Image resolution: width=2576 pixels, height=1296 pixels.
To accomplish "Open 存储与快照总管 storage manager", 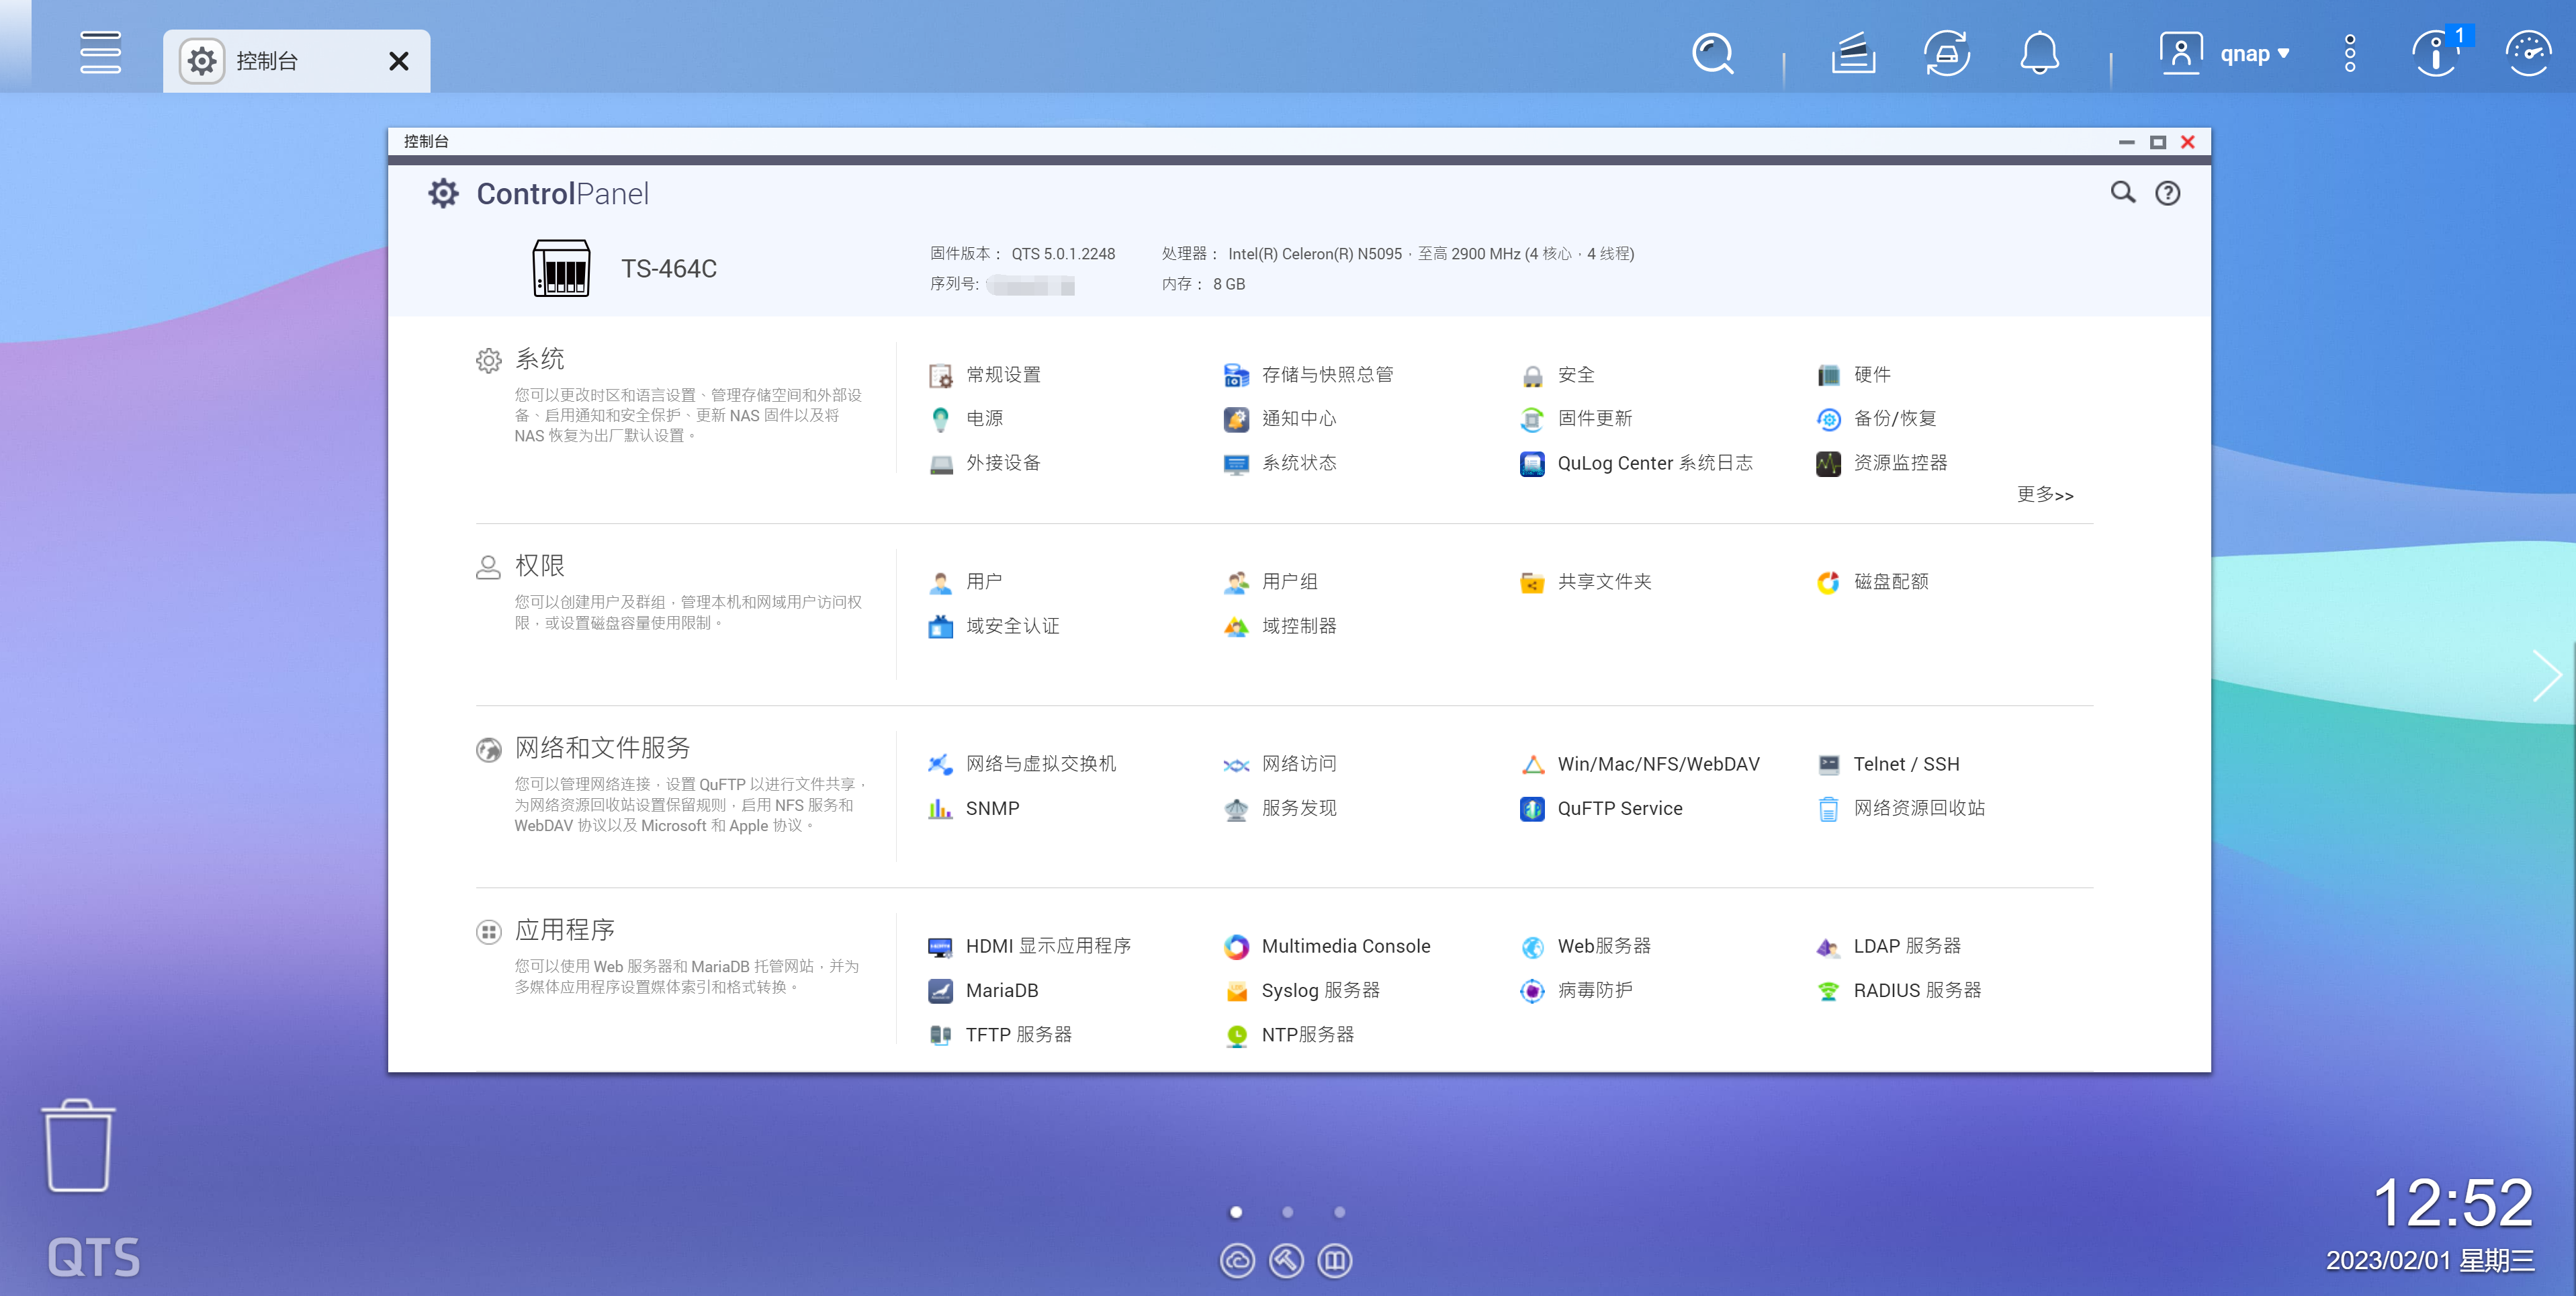I will [x=1309, y=375].
